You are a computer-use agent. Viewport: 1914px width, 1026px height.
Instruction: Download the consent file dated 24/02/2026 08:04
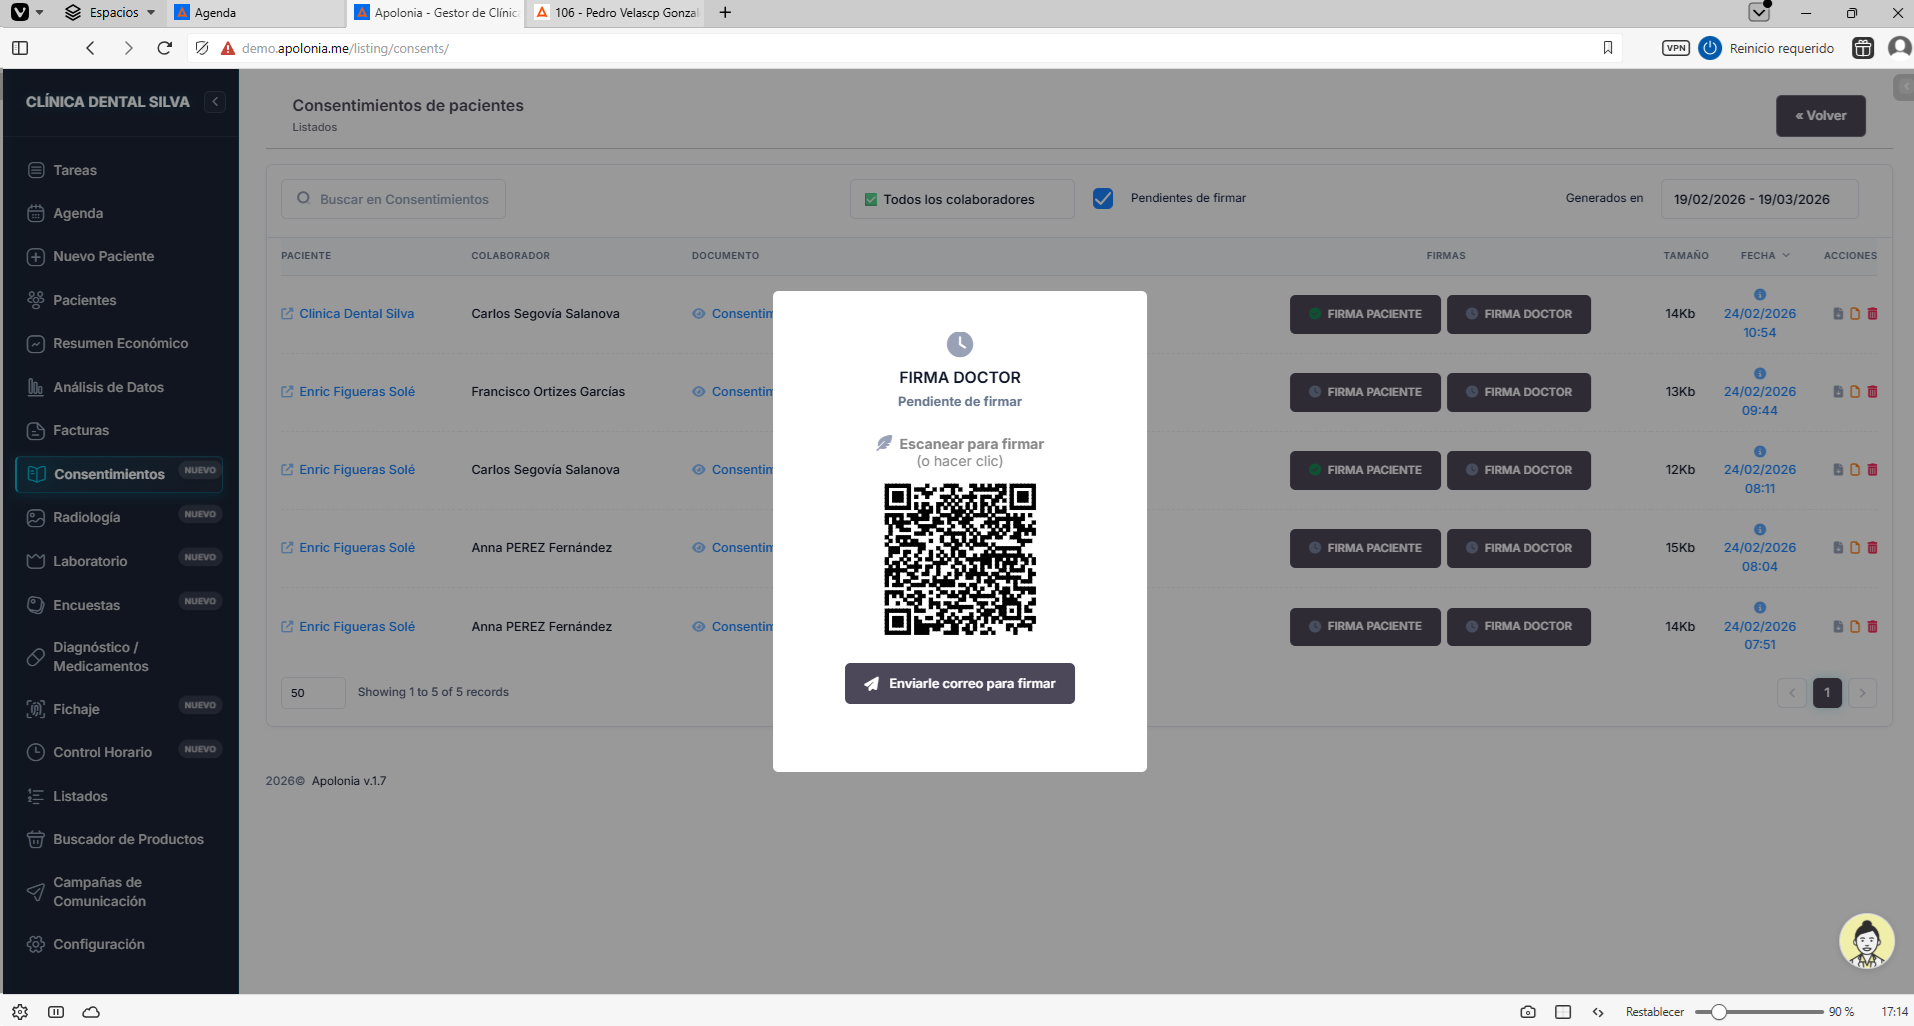click(1838, 548)
